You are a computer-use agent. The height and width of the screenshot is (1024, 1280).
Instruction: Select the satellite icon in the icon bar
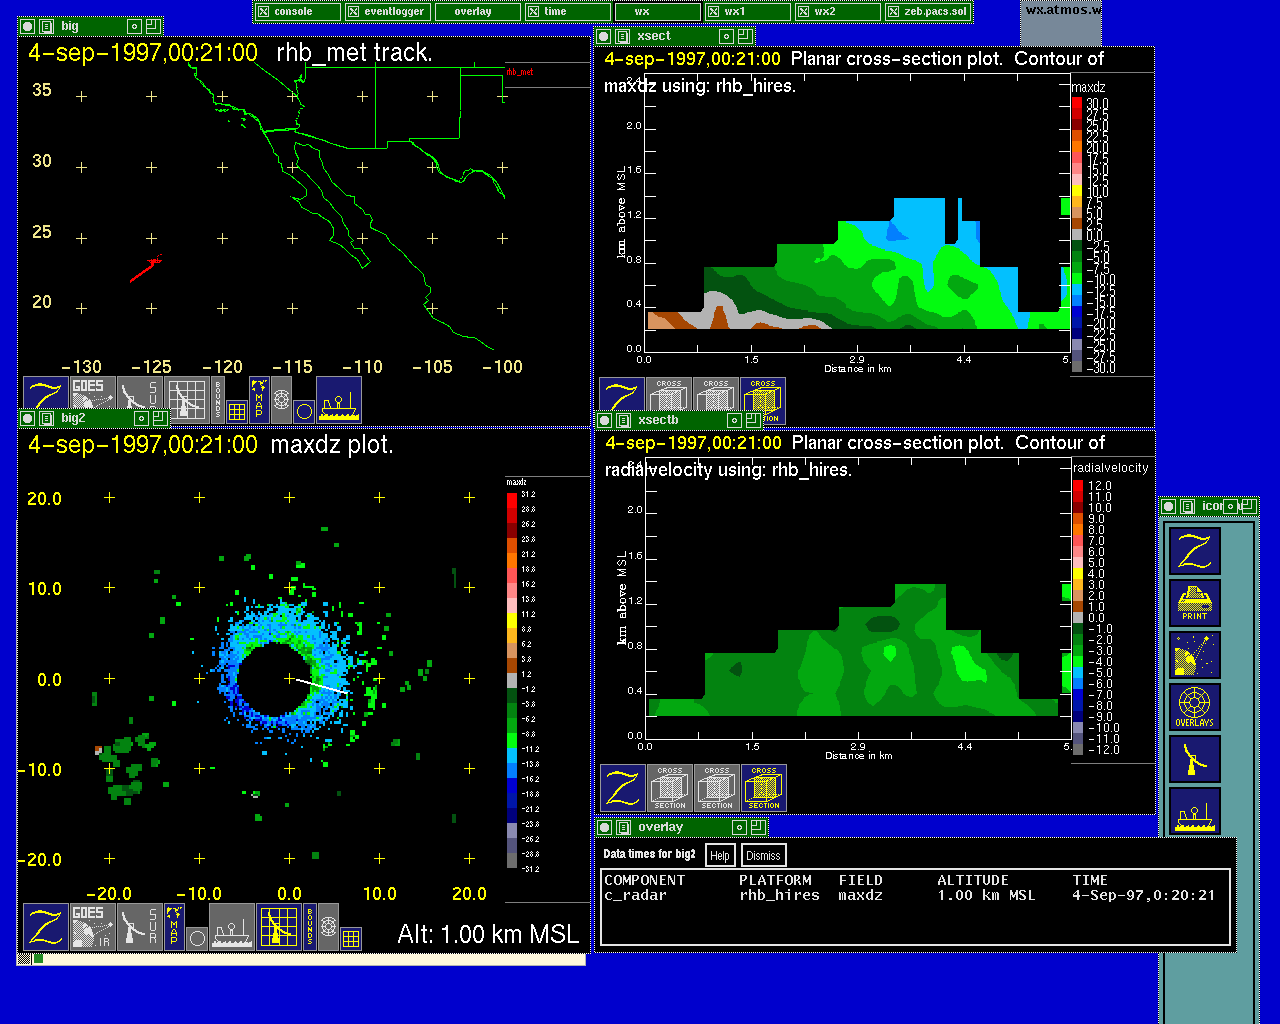(1194, 655)
